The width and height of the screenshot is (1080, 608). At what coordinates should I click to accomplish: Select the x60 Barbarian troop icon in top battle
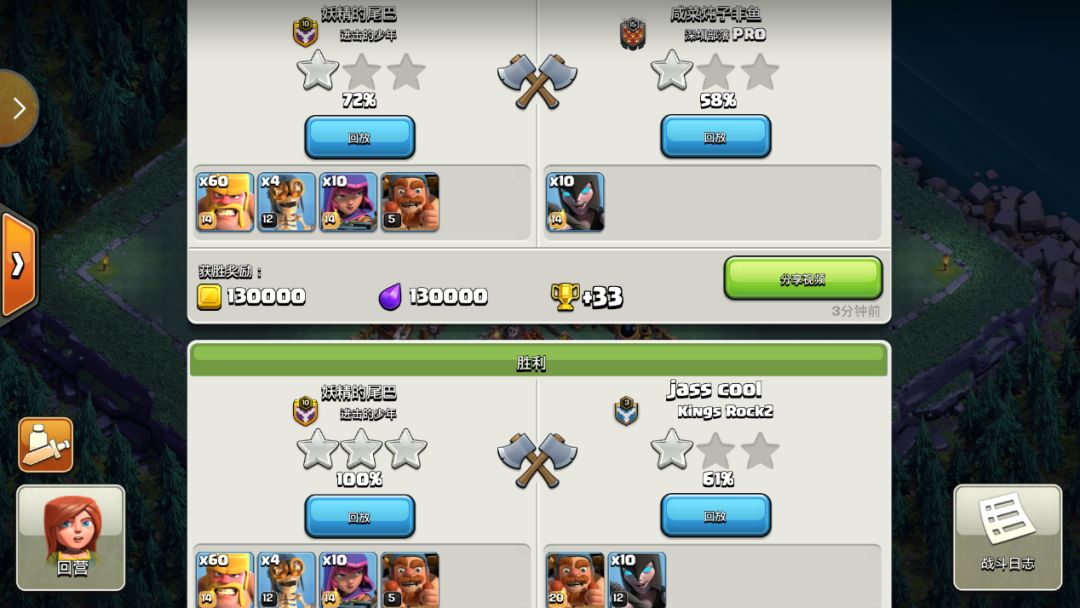(x=225, y=202)
